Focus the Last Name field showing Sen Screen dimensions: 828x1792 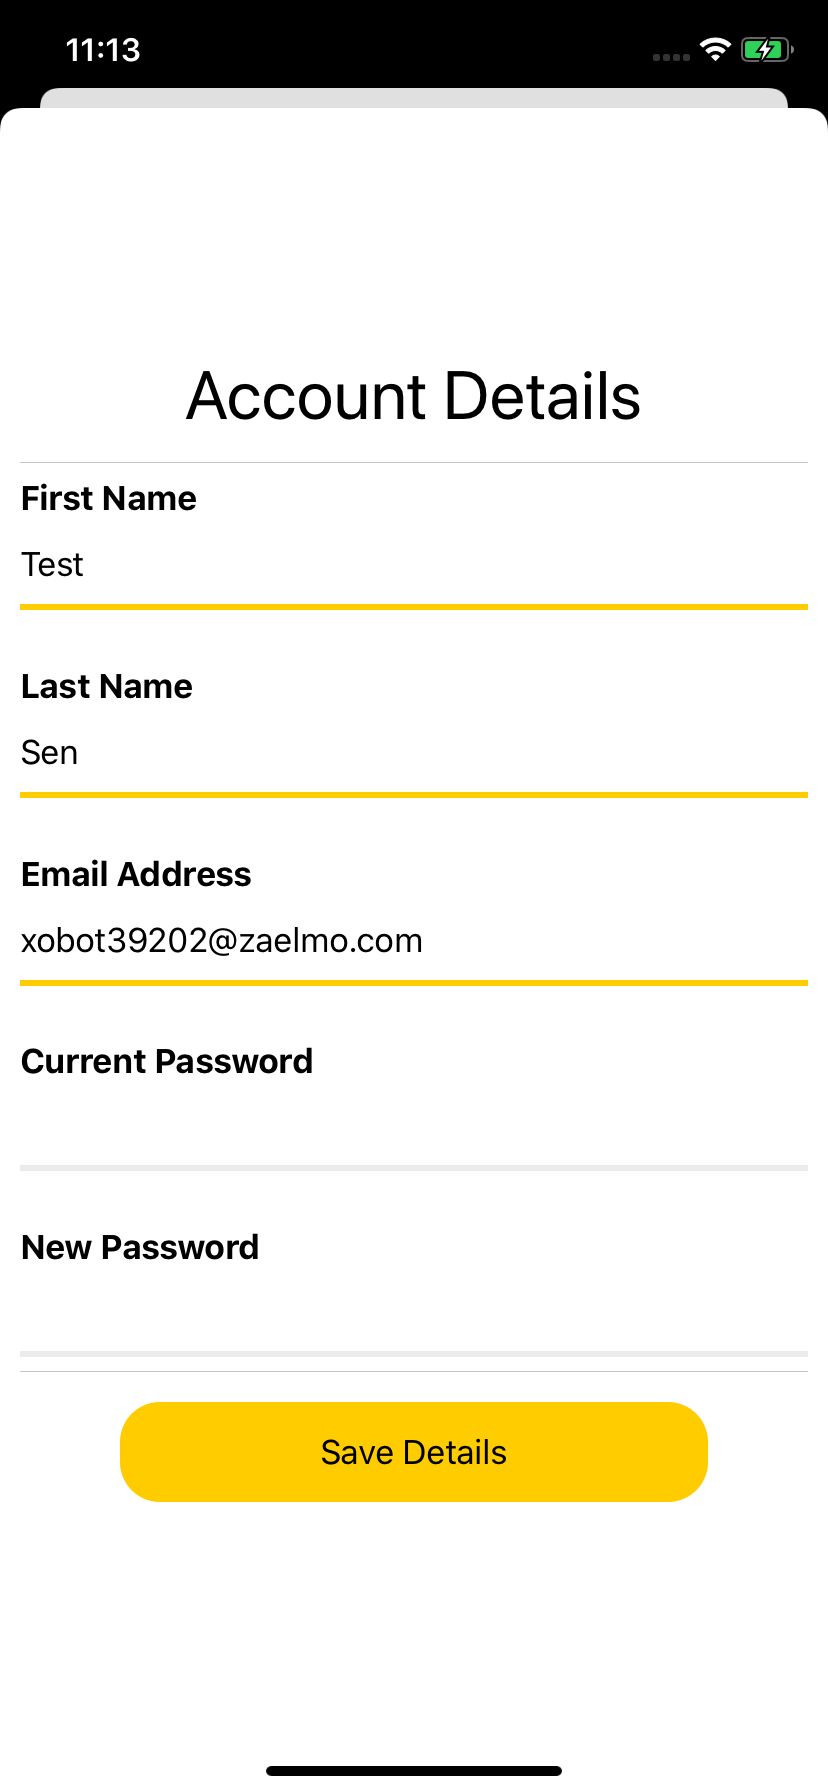(x=414, y=753)
